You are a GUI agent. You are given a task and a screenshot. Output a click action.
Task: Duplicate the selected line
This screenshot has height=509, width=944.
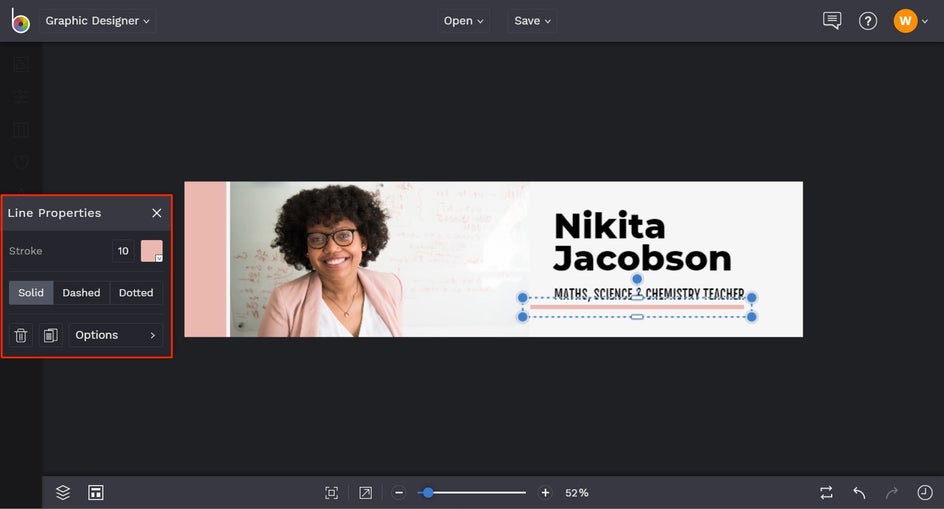pyautogui.click(x=50, y=335)
